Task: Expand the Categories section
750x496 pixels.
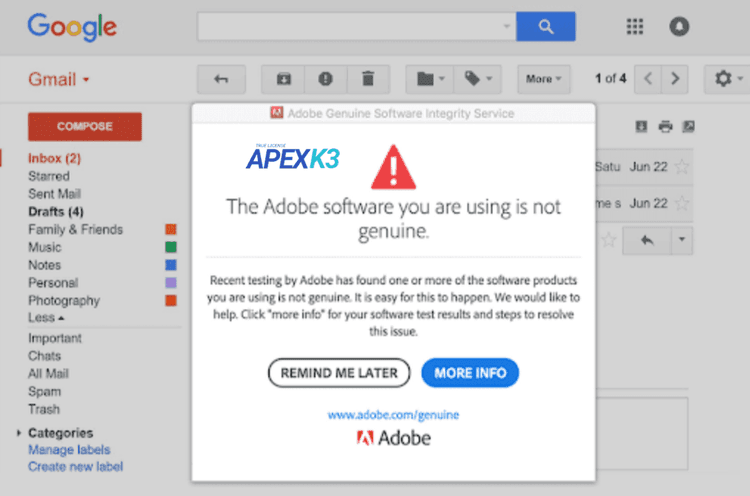Action: coord(19,434)
